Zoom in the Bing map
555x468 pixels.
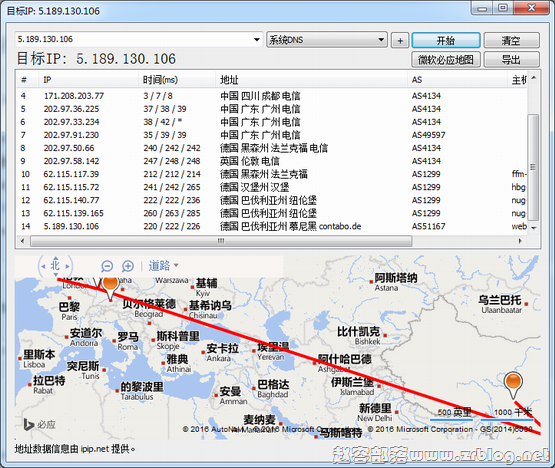(x=128, y=266)
